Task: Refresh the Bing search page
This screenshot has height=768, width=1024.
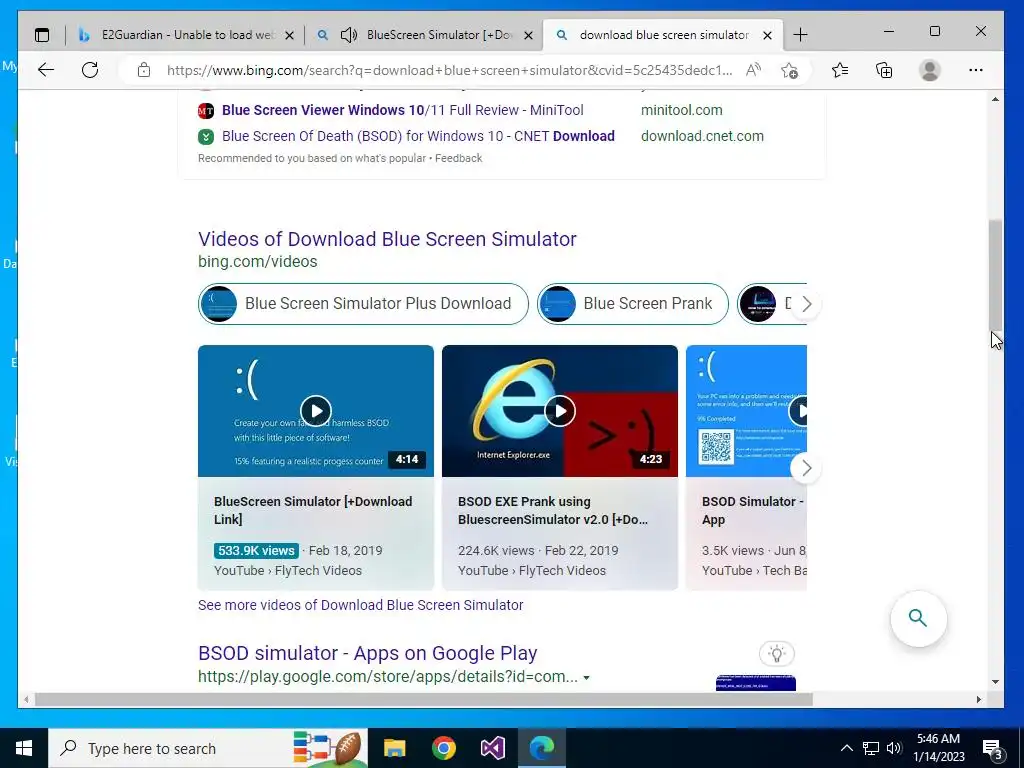Action: coord(90,70)
